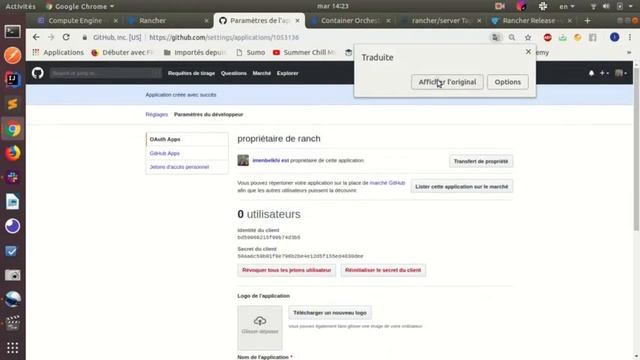Viewport: 640px width, 360px height.
Task: Select GitHub Apps in the sidebar
Action: (187, 153)
